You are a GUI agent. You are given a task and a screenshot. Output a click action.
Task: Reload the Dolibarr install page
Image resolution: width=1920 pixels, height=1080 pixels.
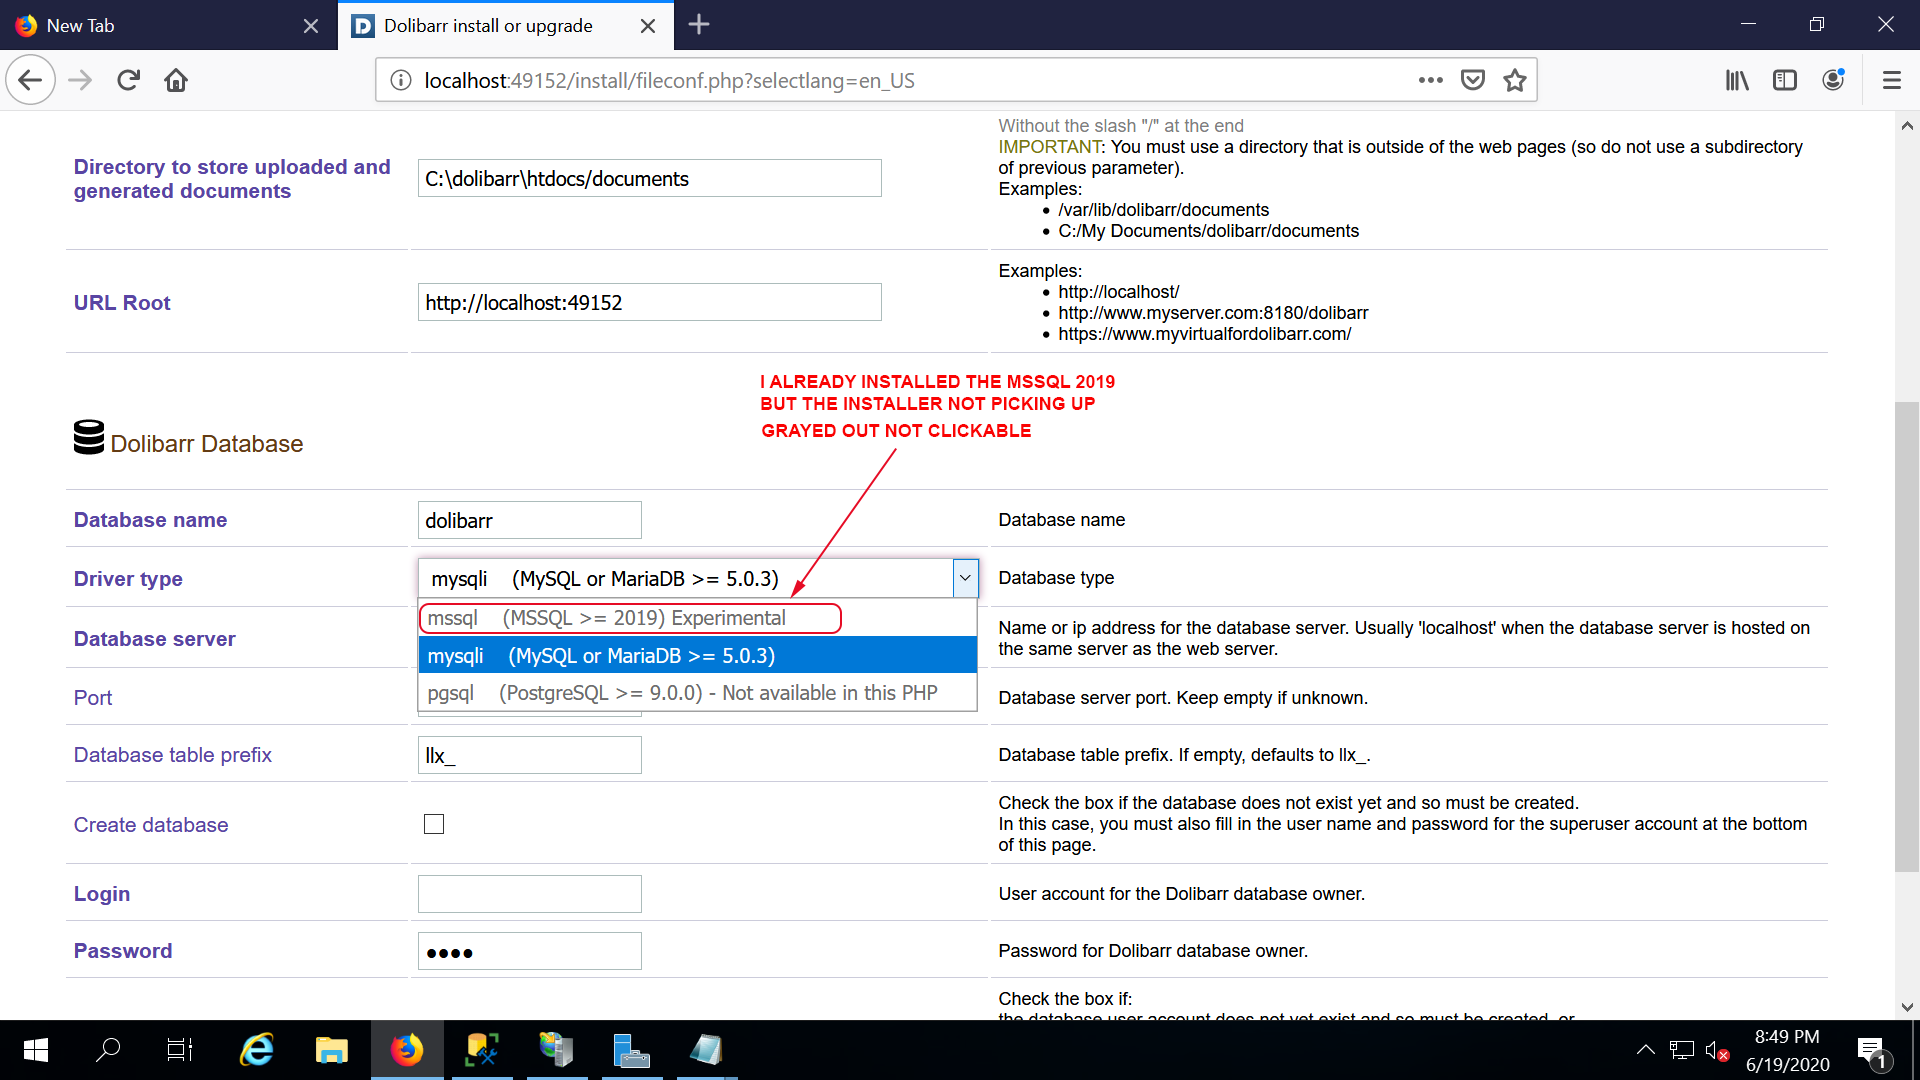pos(128,80)
